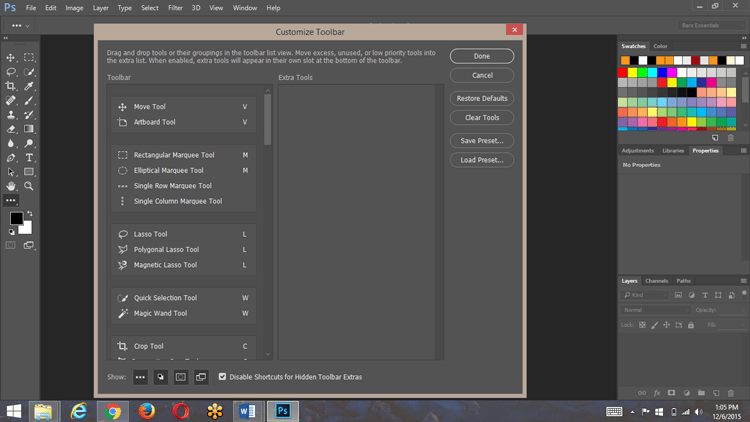
Task: Open the Bare Essentials workspace dropdown
Action: point(711,25)
